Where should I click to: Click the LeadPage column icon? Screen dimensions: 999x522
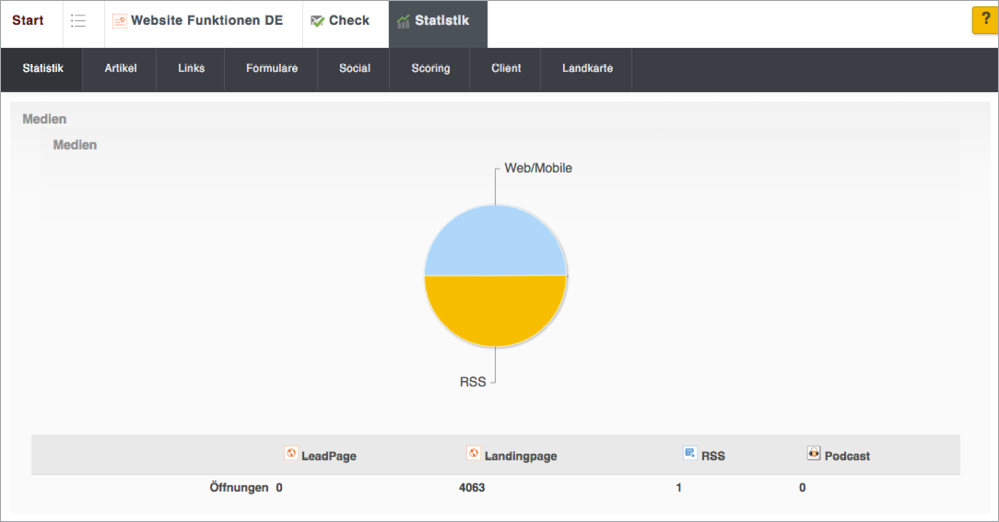pyautogui.click(x=291, y=454)
